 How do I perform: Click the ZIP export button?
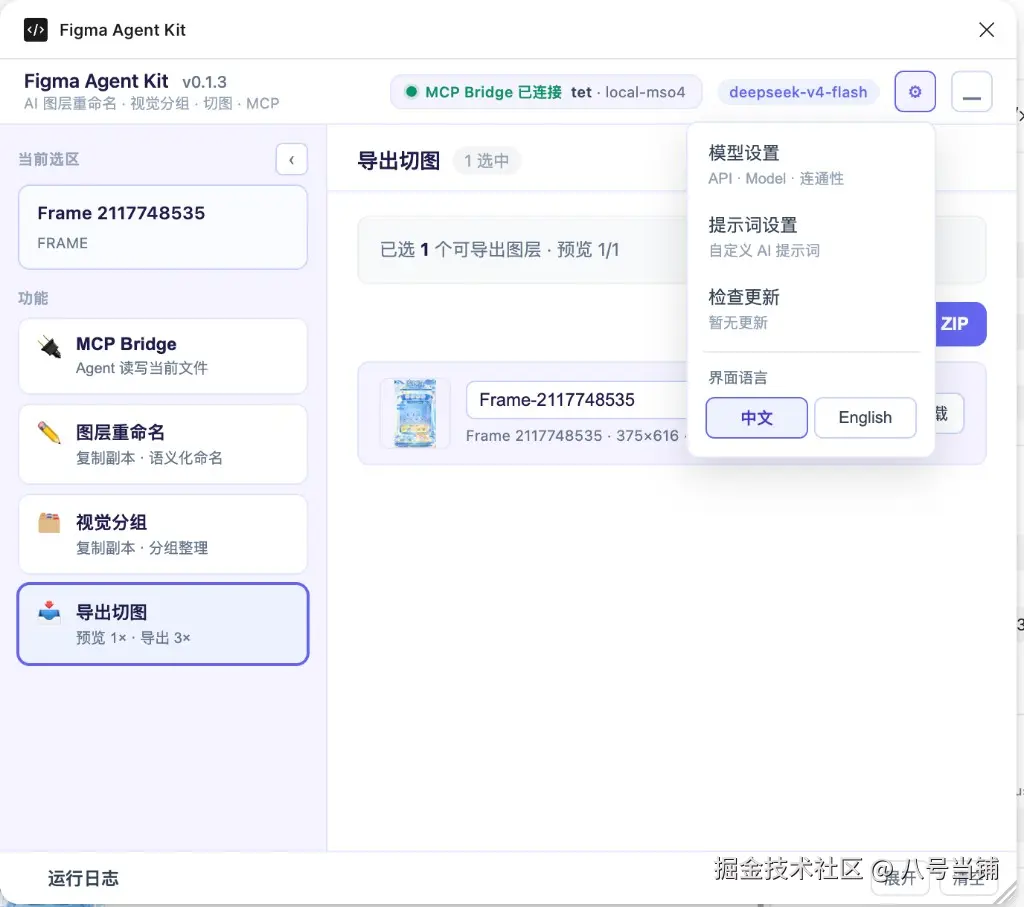point(961,324)
